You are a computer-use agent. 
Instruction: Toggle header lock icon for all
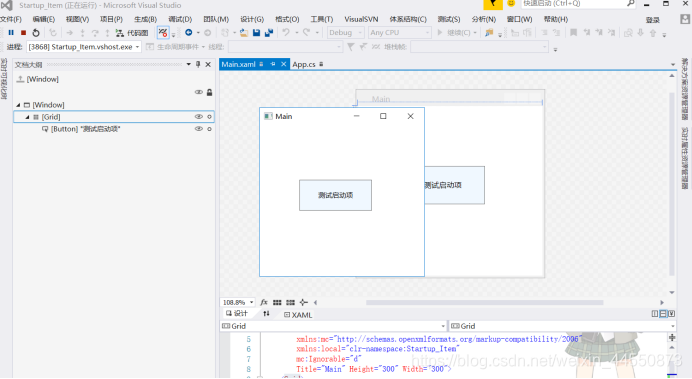point(210,92)
